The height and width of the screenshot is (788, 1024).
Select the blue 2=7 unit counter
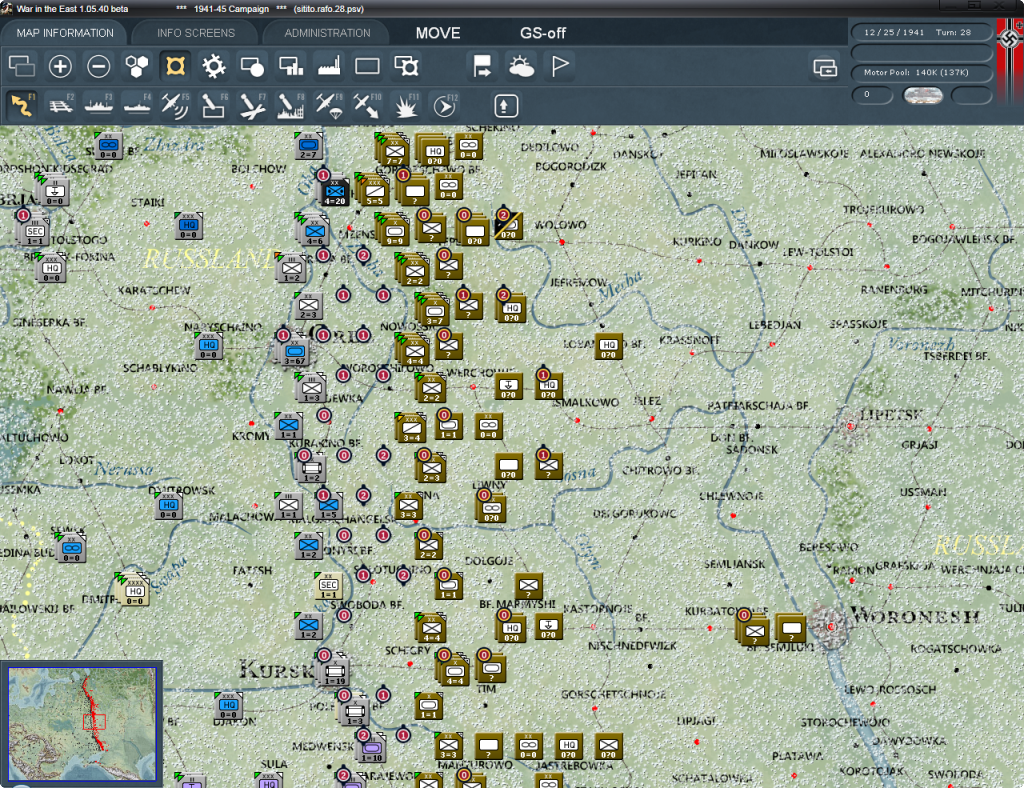(309, 146)
